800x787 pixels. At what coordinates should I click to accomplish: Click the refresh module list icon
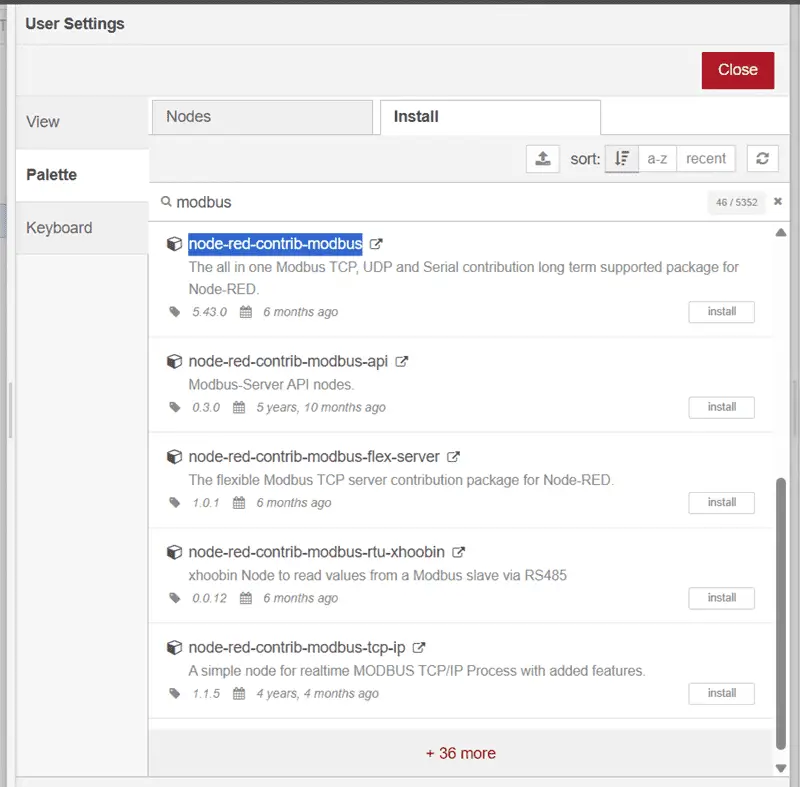pos(762,159)
